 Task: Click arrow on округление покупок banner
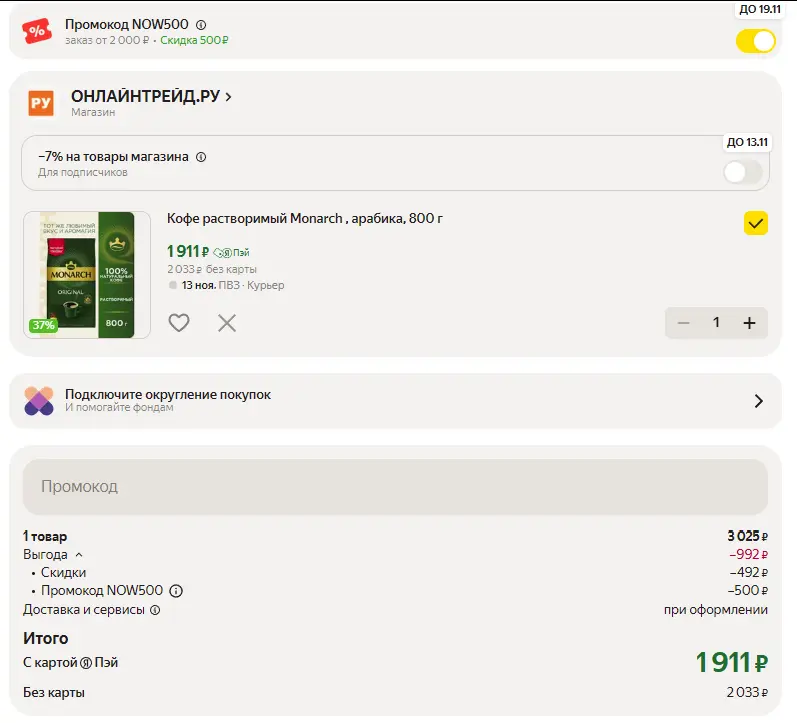click(758, 401)
